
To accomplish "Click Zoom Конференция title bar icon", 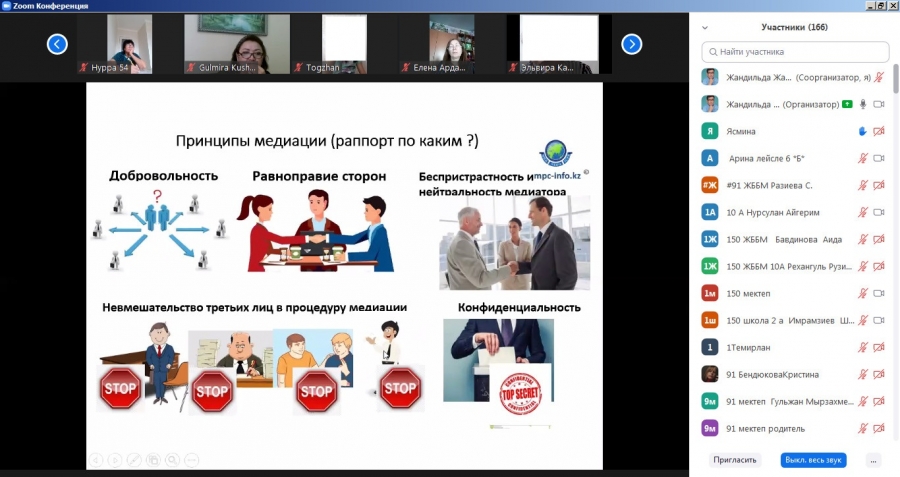I will (x=6, y=6).
